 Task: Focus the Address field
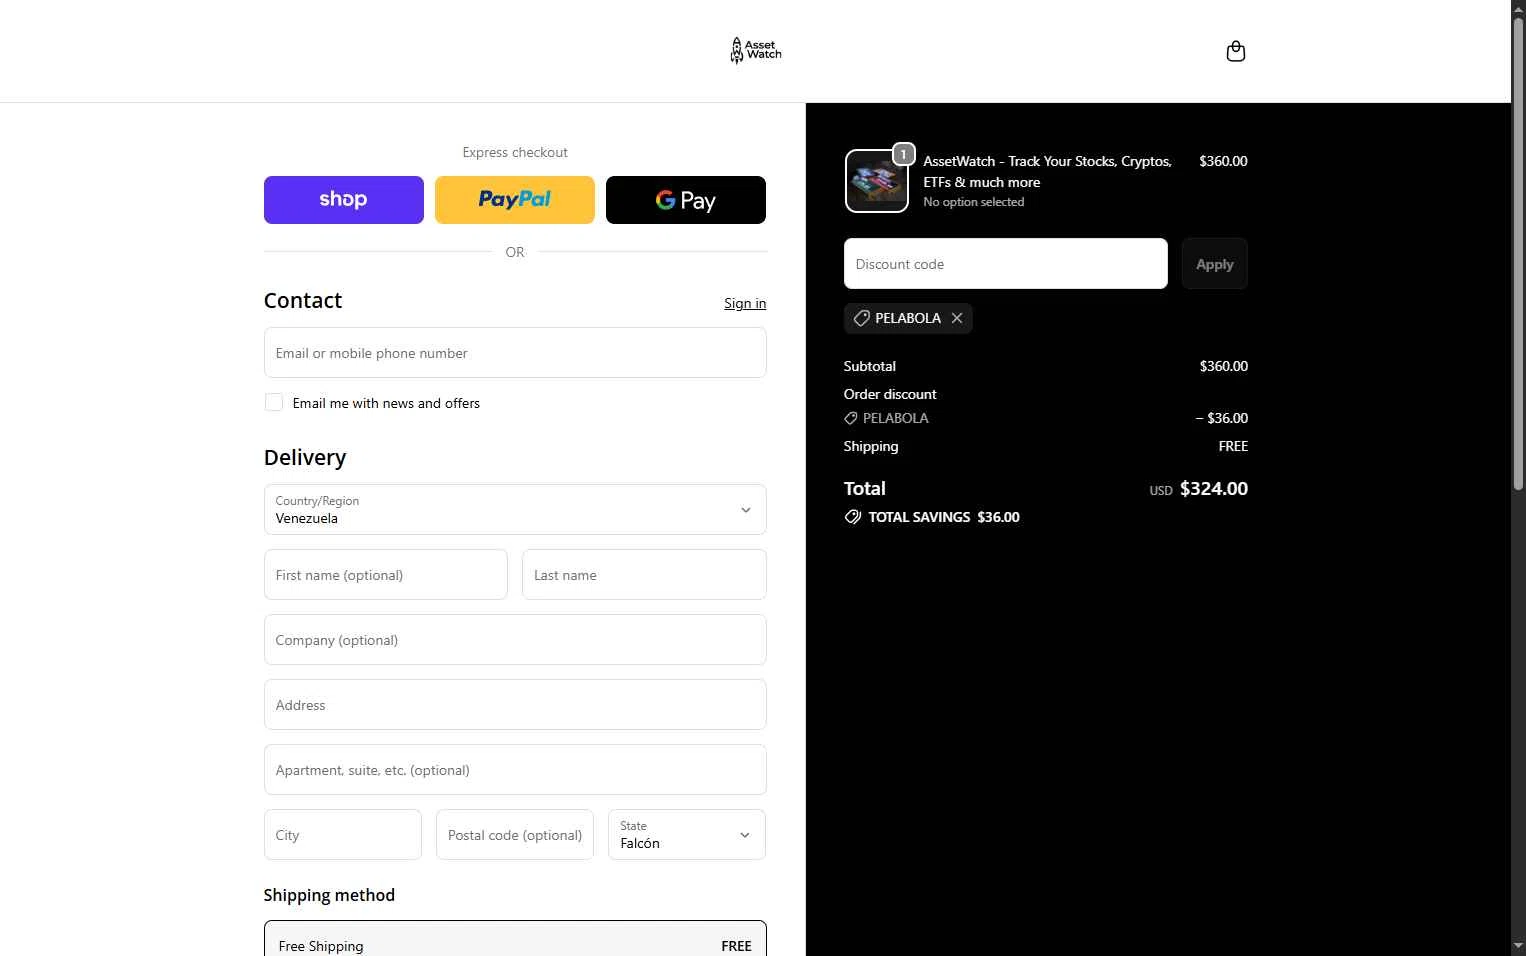pyautogui.click(x=515, y=705)
